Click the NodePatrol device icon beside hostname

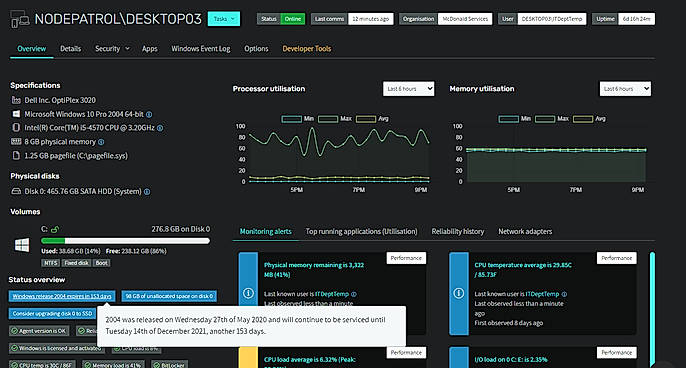(19, 19)
